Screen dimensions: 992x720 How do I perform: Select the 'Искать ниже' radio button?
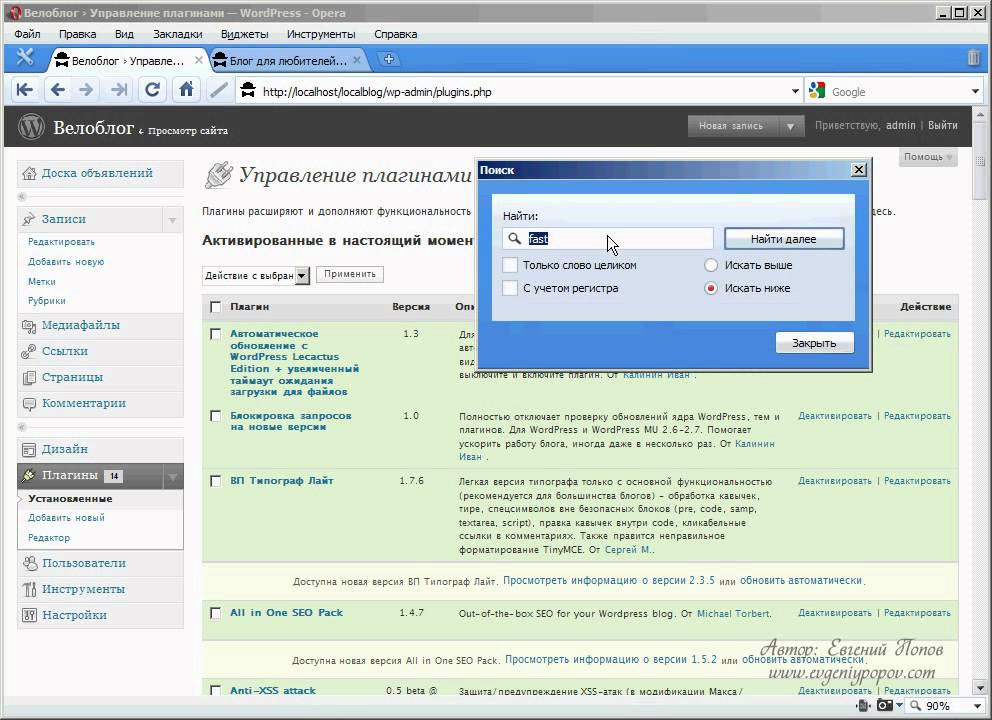click(711, 288)
